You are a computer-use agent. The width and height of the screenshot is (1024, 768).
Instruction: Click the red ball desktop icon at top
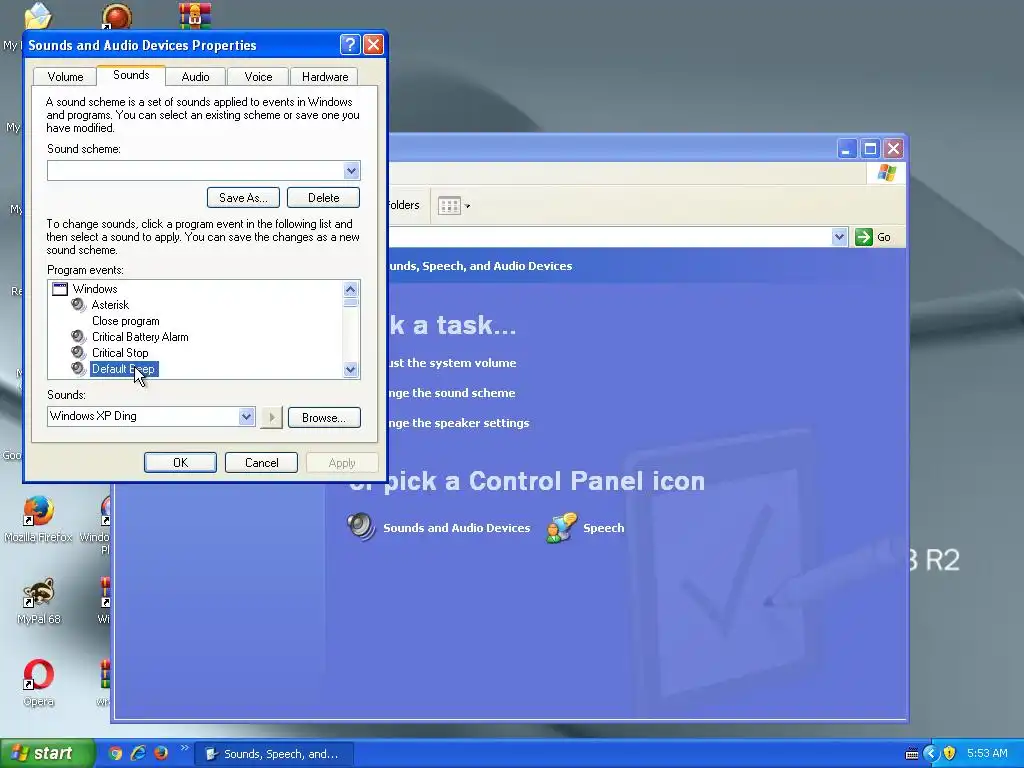click(x=117, y=16)
